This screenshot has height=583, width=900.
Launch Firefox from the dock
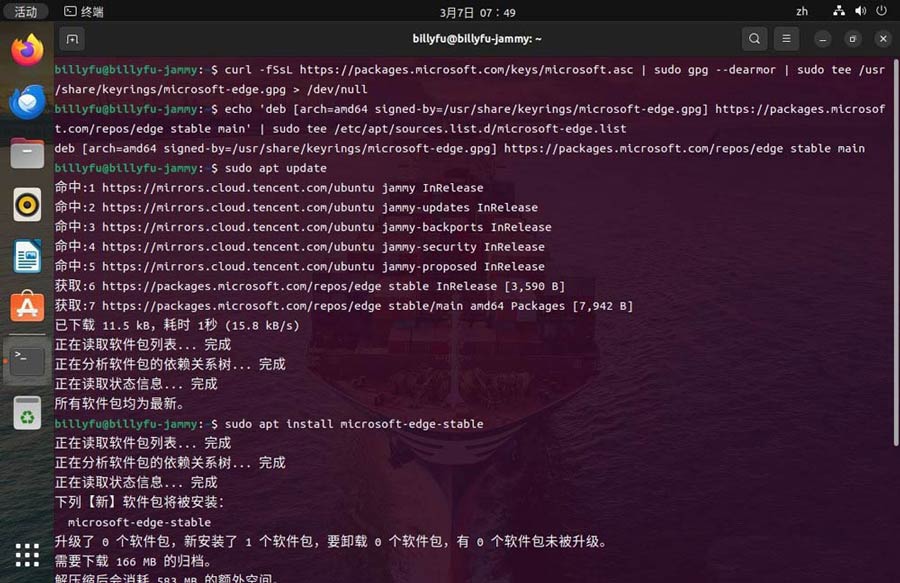click(27, 50)
